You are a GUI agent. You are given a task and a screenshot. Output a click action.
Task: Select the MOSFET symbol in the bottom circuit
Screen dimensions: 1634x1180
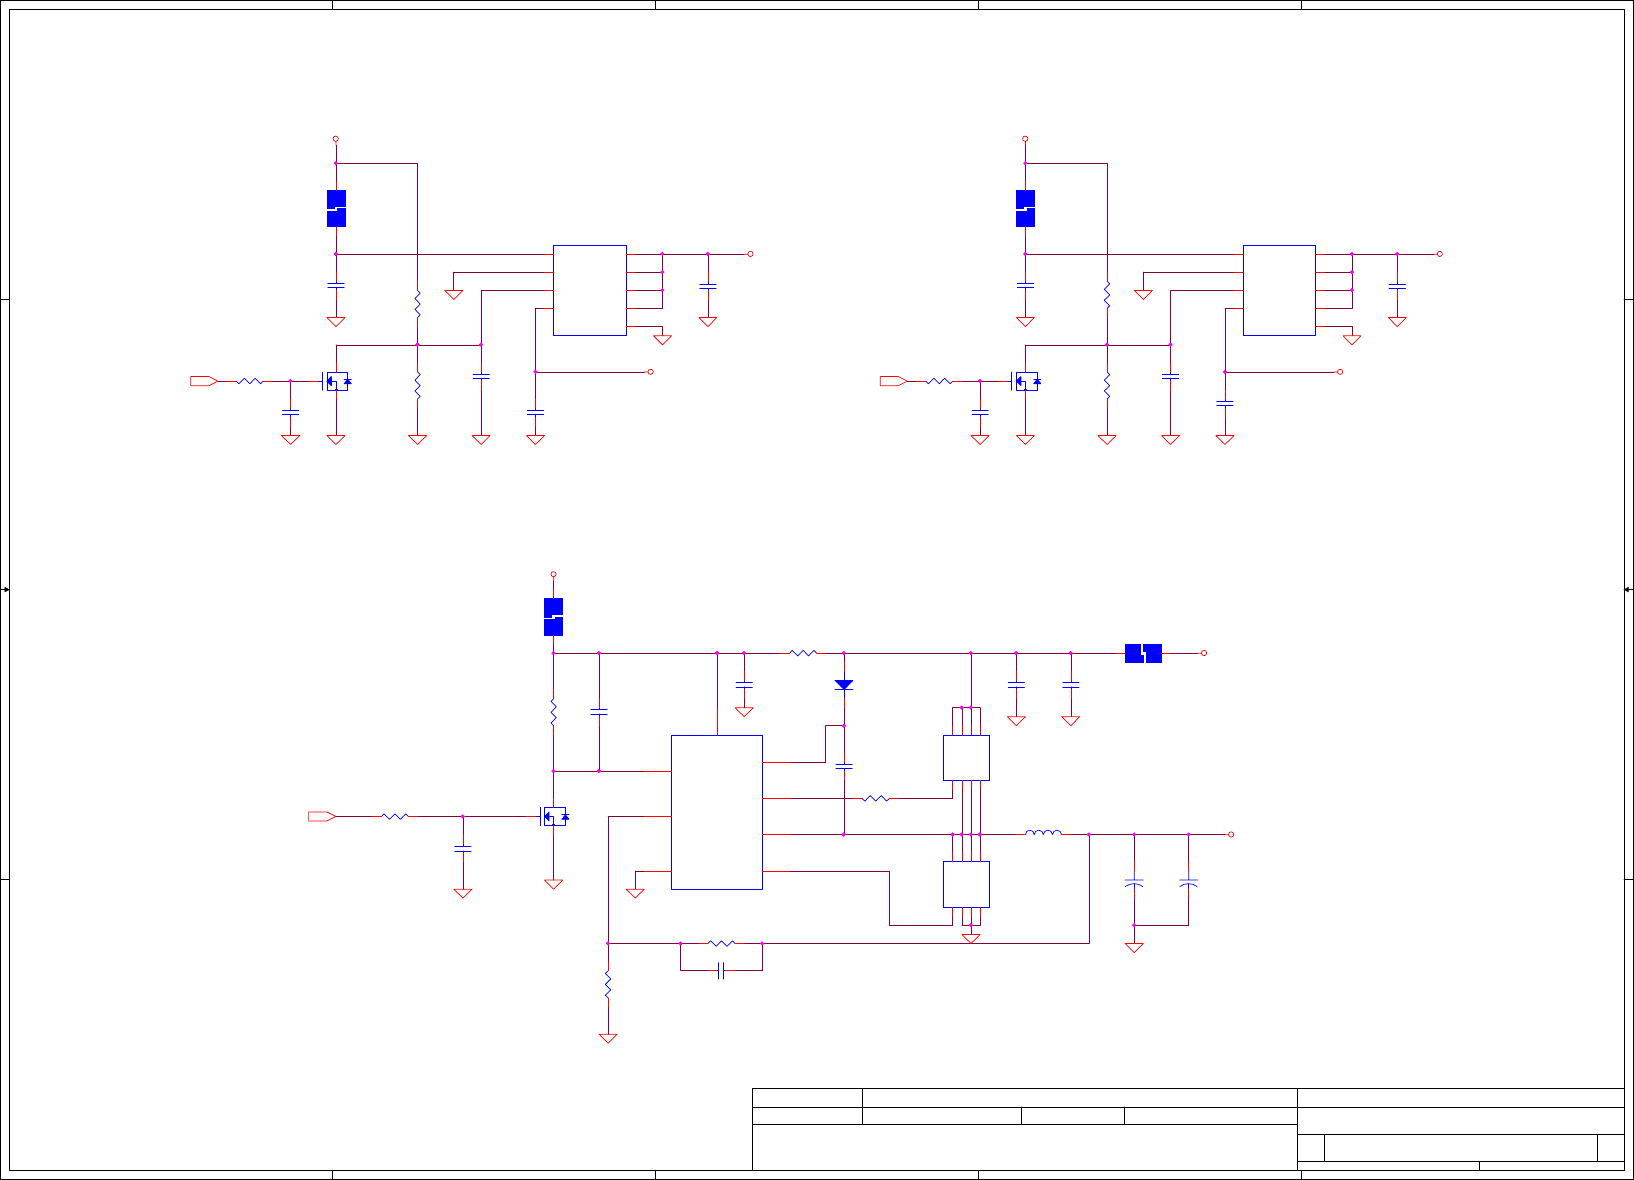point(553,816)
